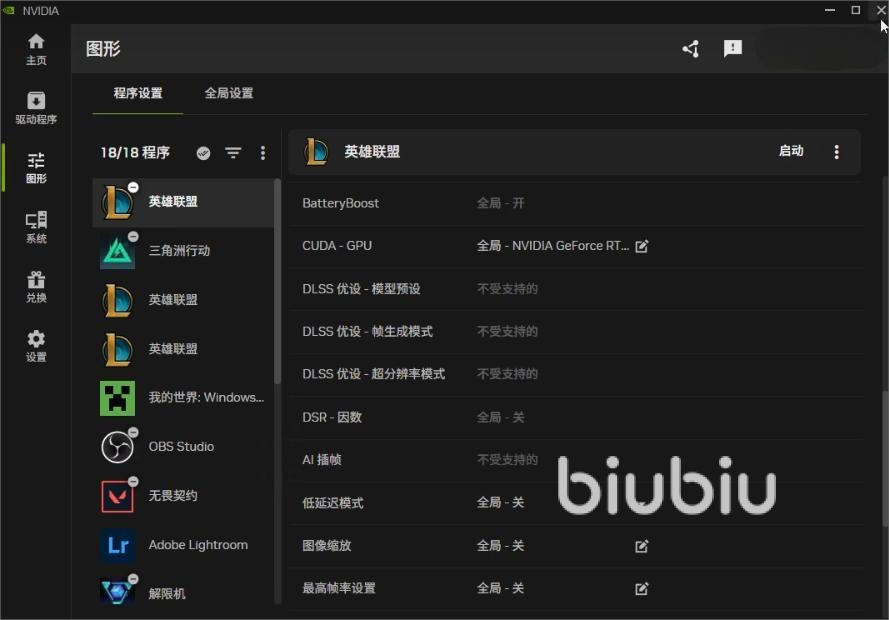
Task: Open the program list filter icon
Action: click(x=233, y=153)
